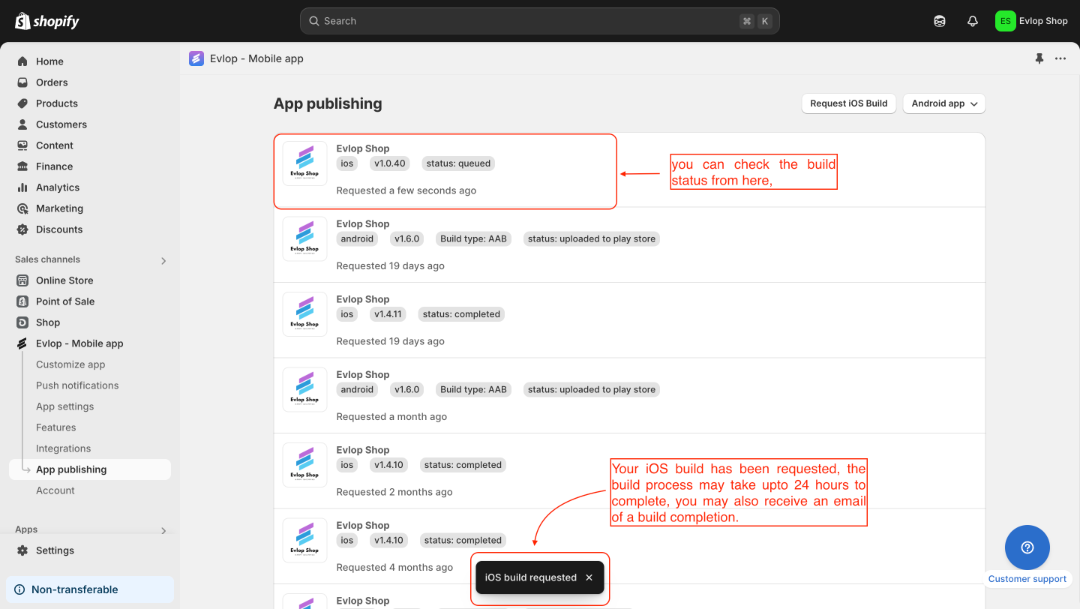Click the Search input field
The image size is (1080, 609).
point(540,21)
